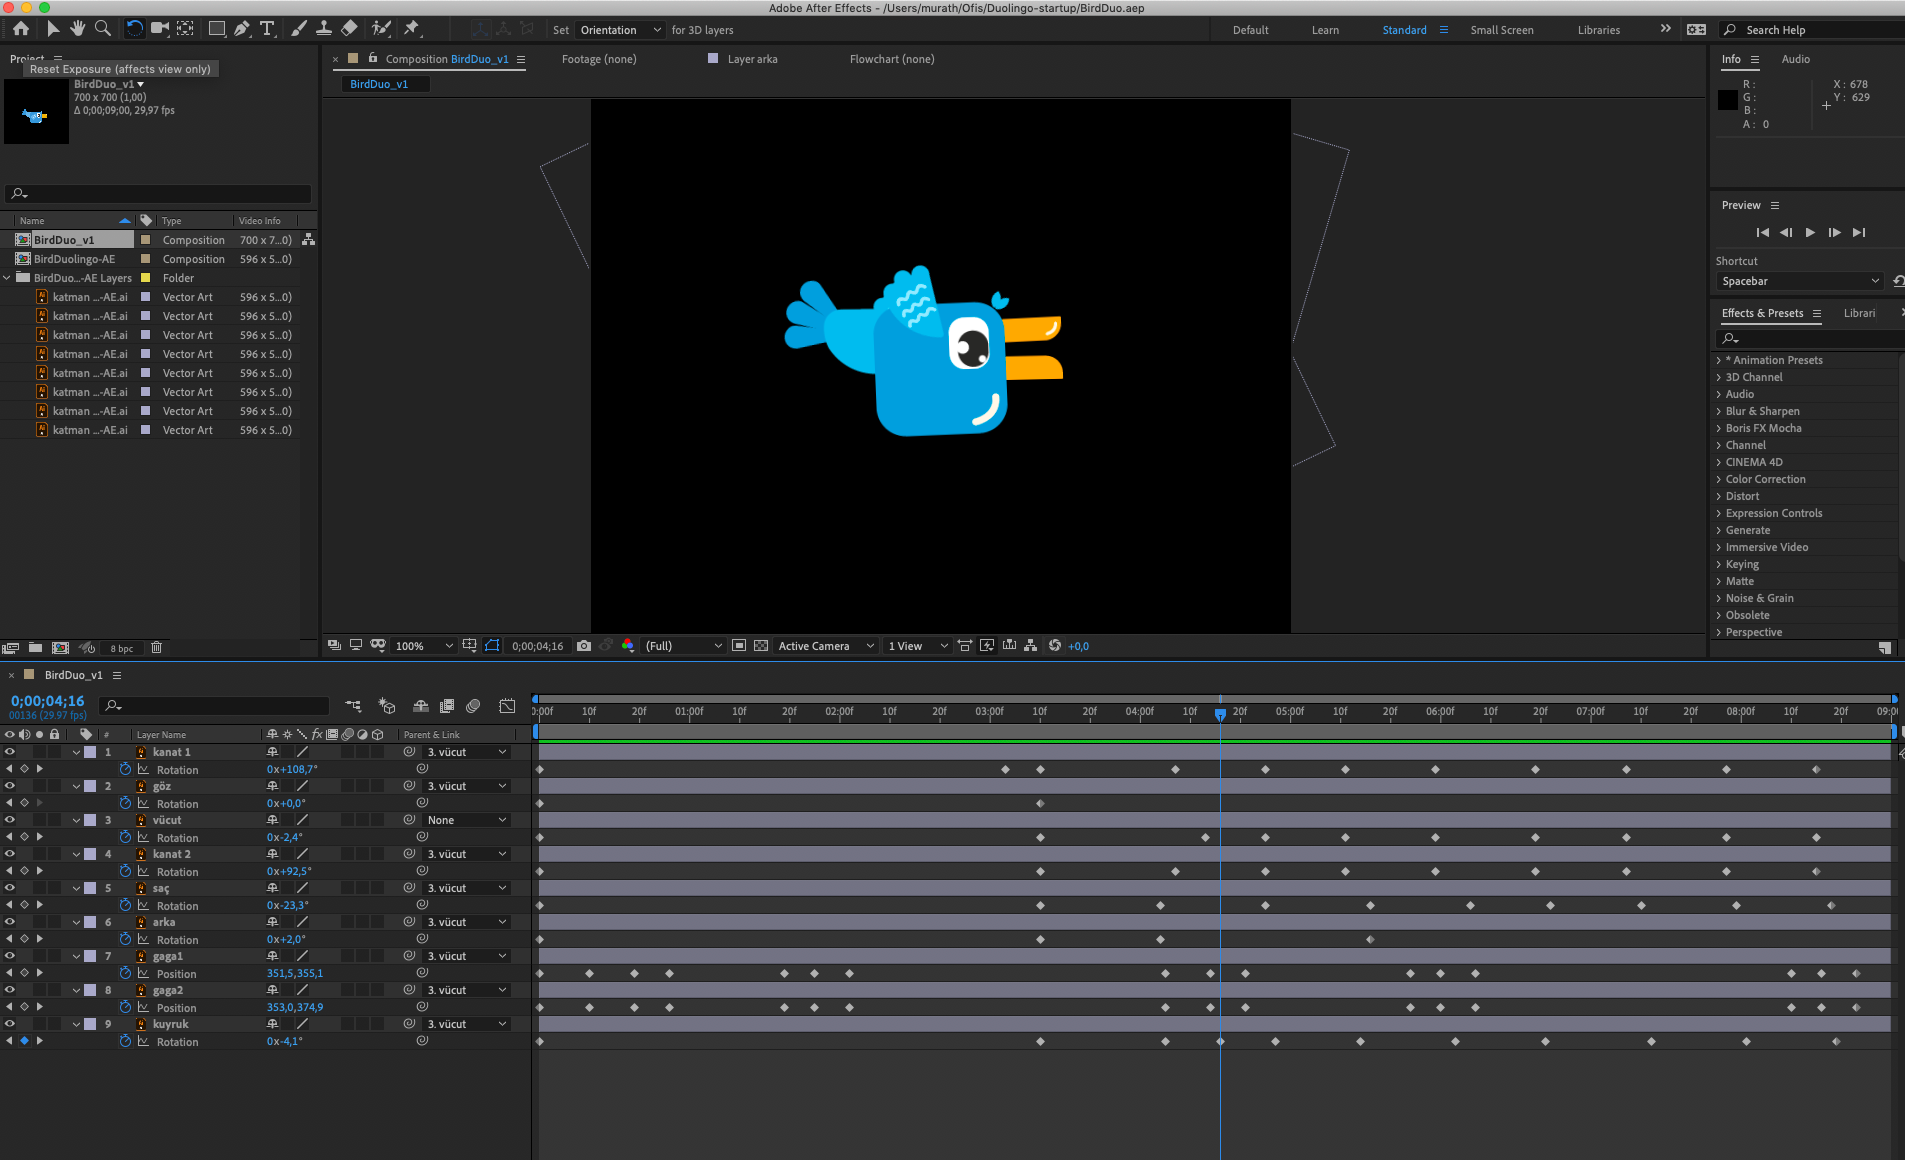The height and width of the screenshot is (1160, 1905).
Task: Expand the Animation Presets category
Action: pos(1719,360)
